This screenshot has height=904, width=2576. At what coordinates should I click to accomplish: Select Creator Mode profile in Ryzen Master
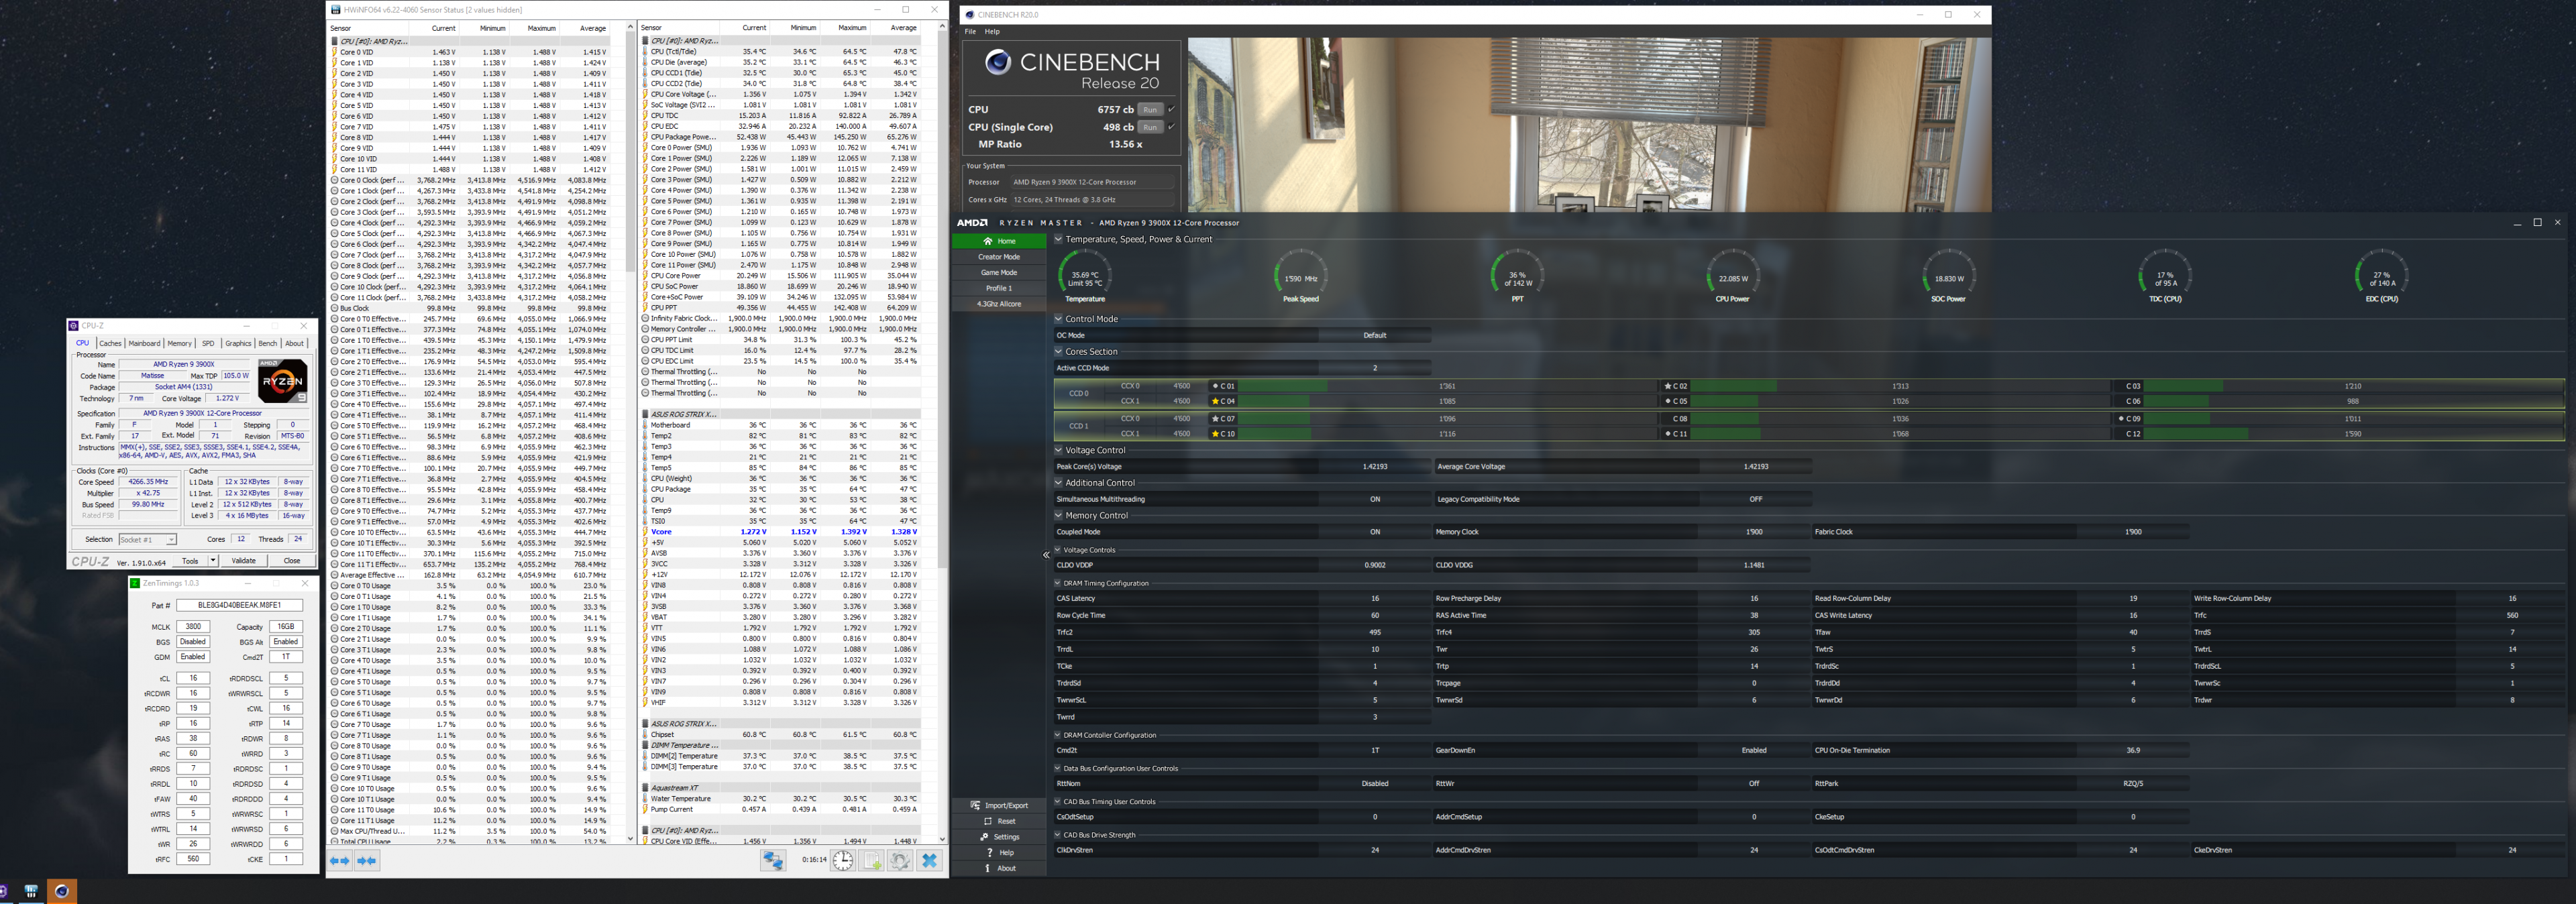998,257
